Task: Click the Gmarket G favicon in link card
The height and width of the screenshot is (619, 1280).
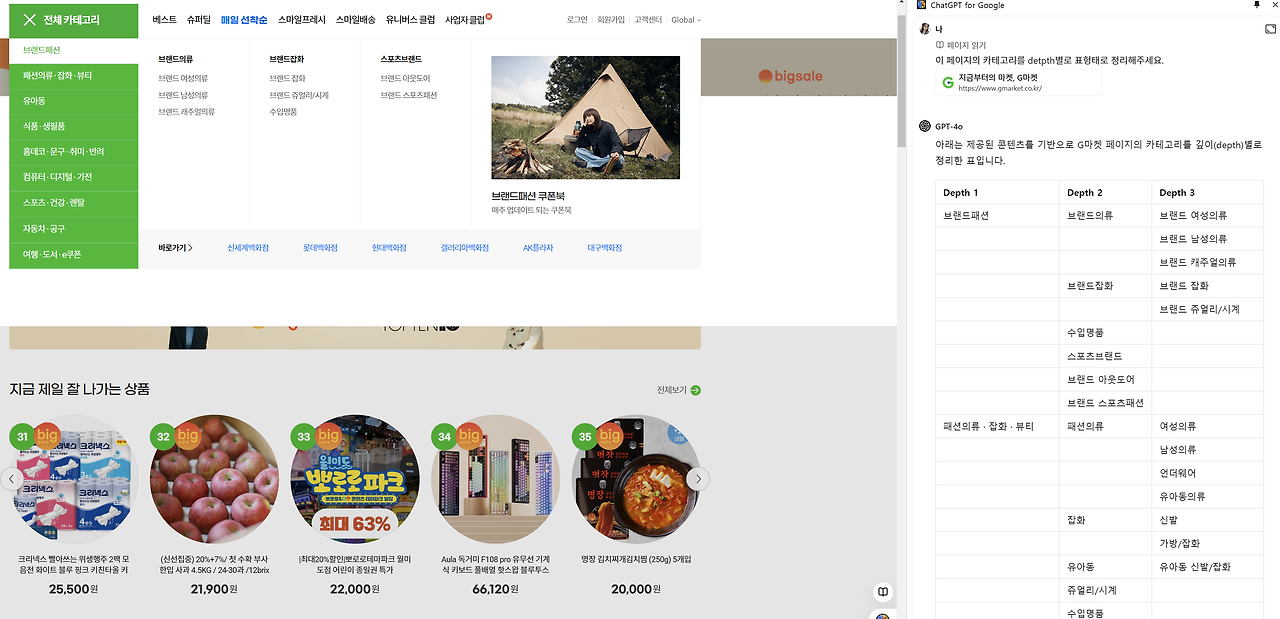Action: tap(948, 82)
